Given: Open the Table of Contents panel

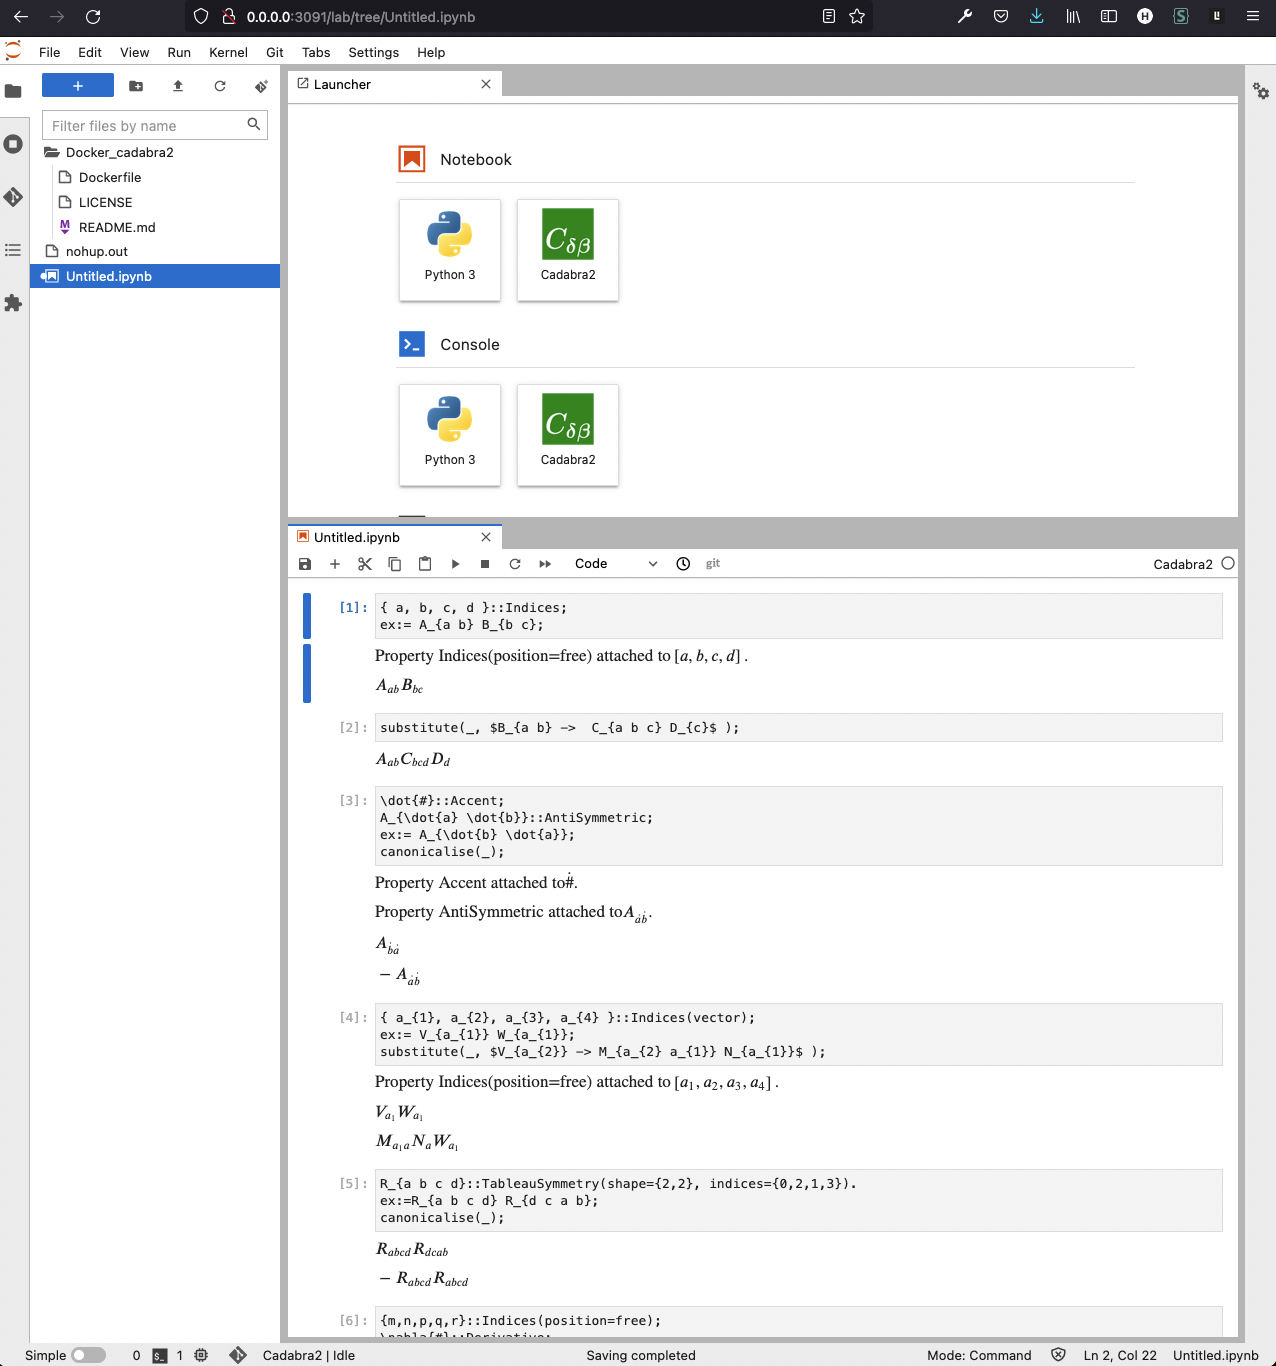Looking at the screenshot, I should coord(14,249).
